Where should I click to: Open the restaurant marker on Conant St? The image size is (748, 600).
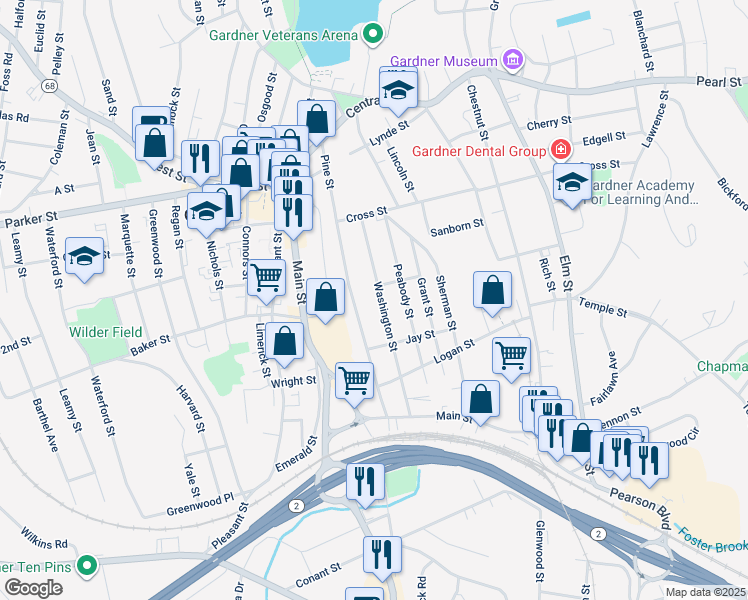click(x=382, y=559)
